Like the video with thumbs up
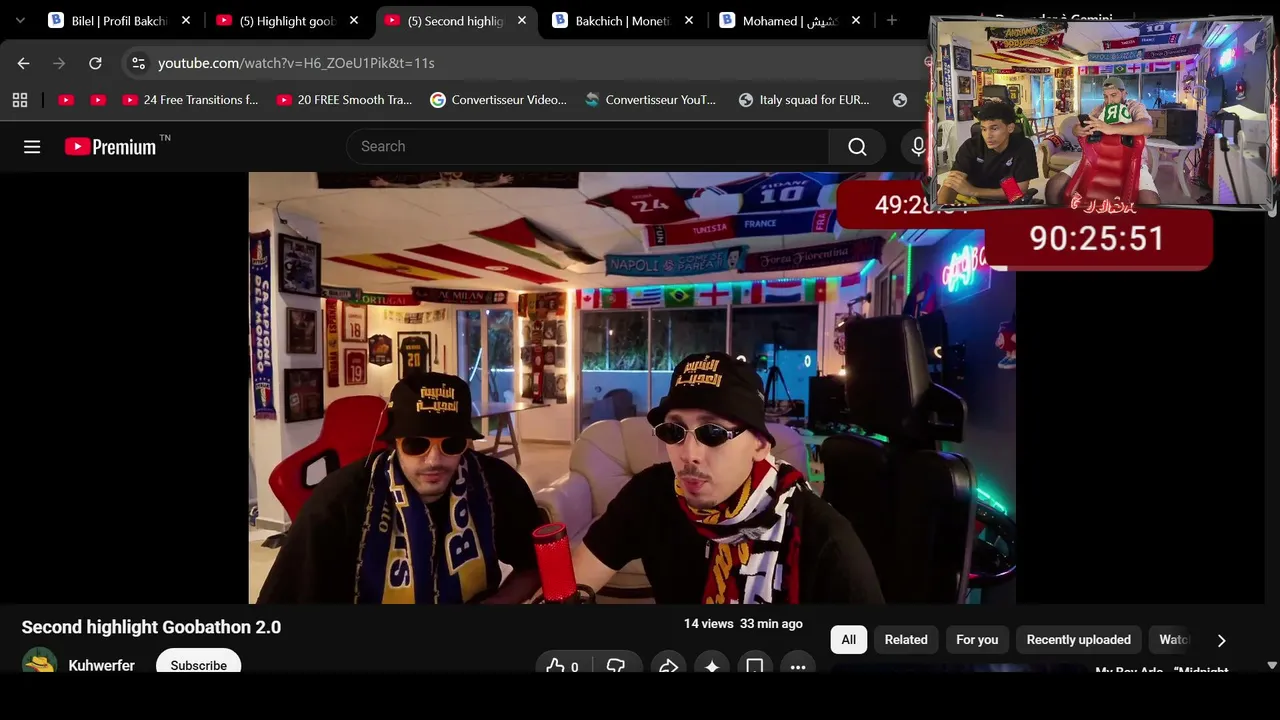The width and height of the screenshot is (1280, 720). coord(562,666)
